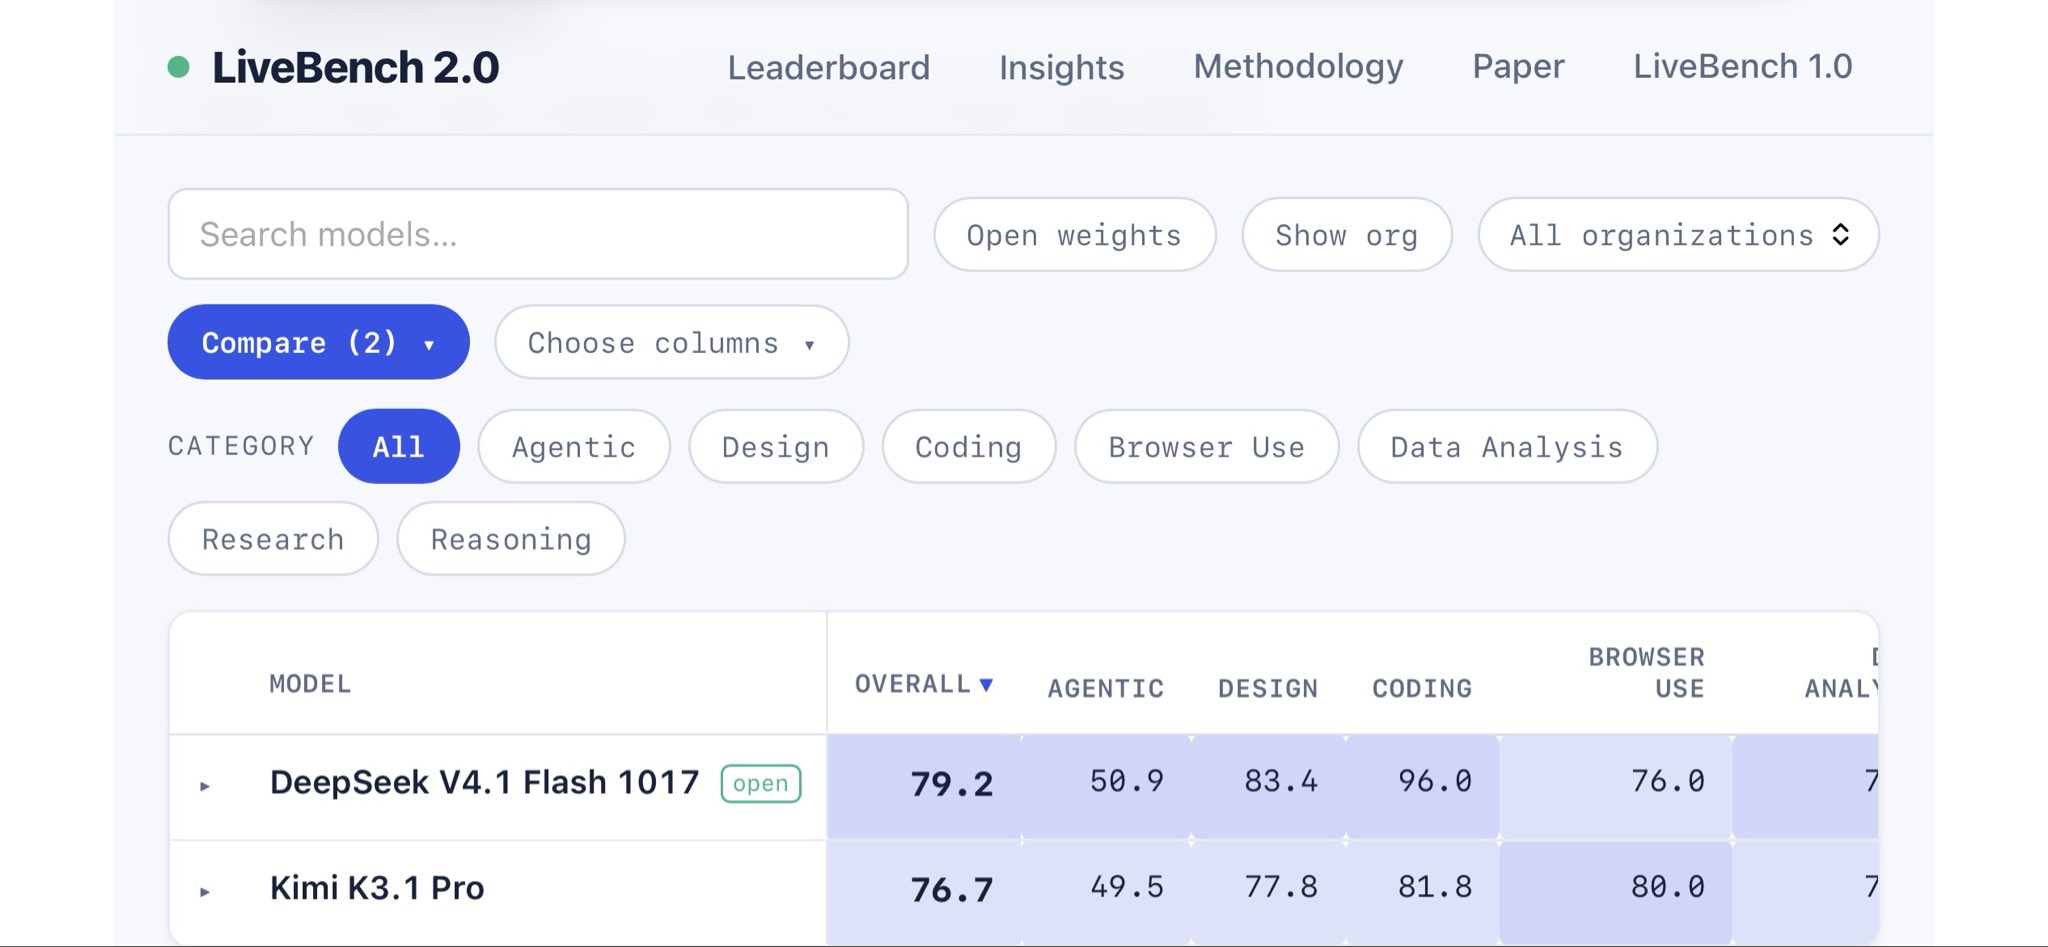This screenshot has width=2048, height=947.
Task: Go to the Insights page
Action: click(x=1061, y=67)
